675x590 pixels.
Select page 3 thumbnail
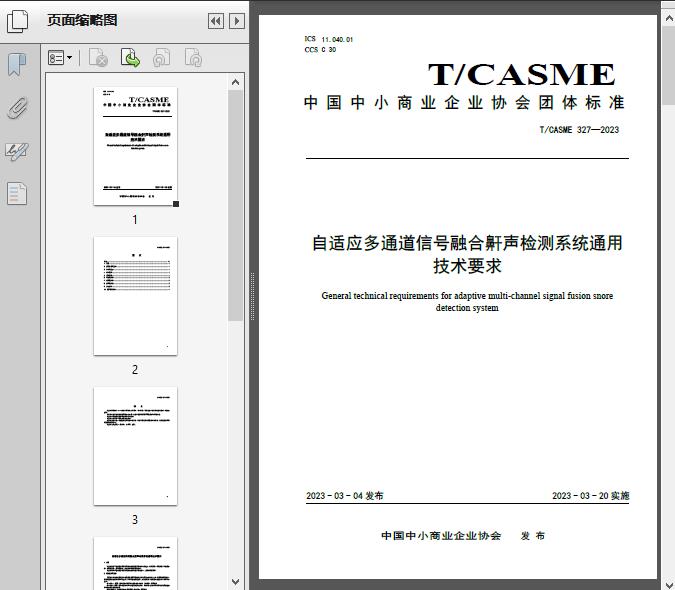click(x=135, y=446)
